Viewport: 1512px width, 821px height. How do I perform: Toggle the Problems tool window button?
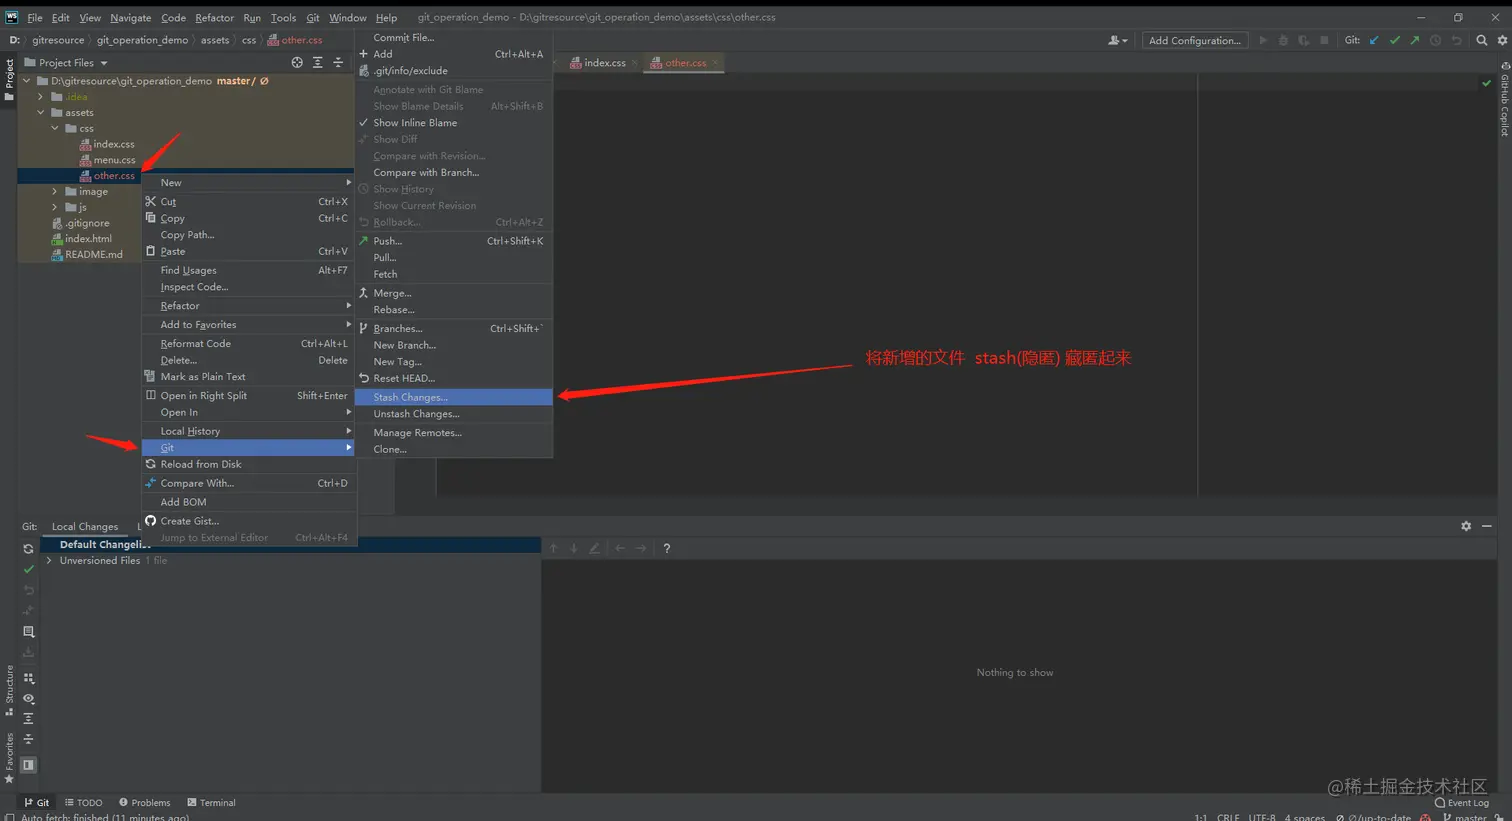click(x=144, y=802)
